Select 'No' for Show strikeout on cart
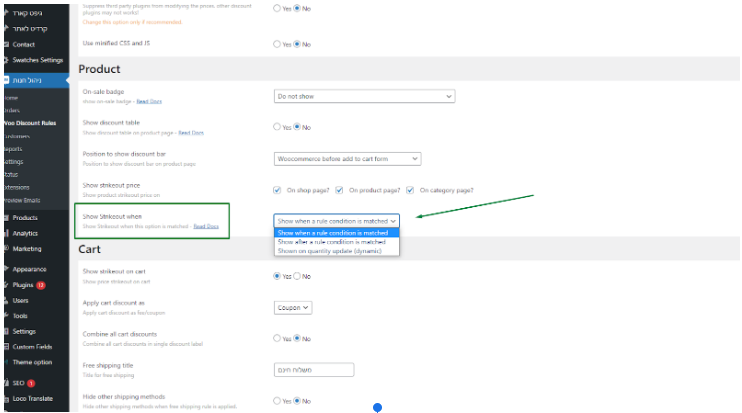 297,276
